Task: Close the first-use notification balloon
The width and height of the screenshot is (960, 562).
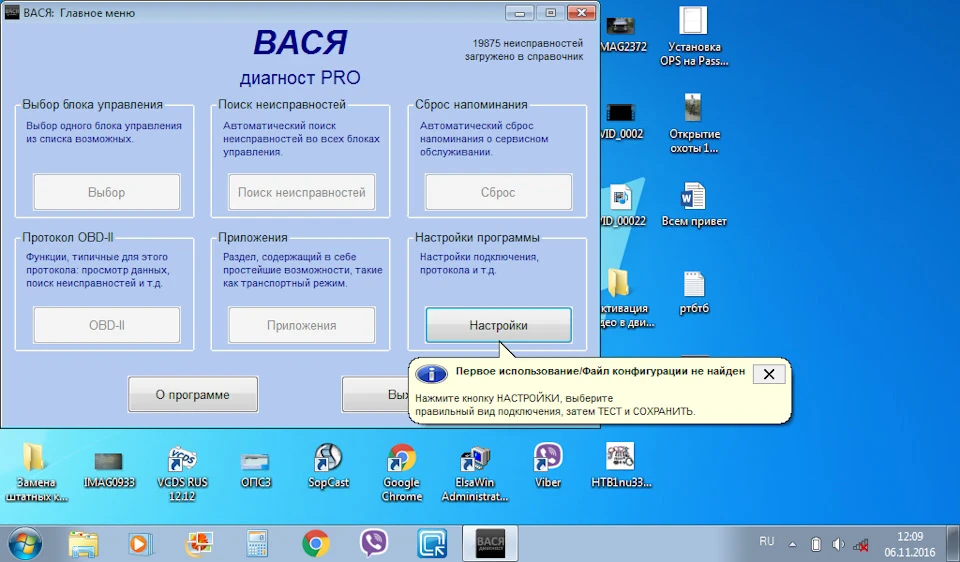Action: coord(769,374)
